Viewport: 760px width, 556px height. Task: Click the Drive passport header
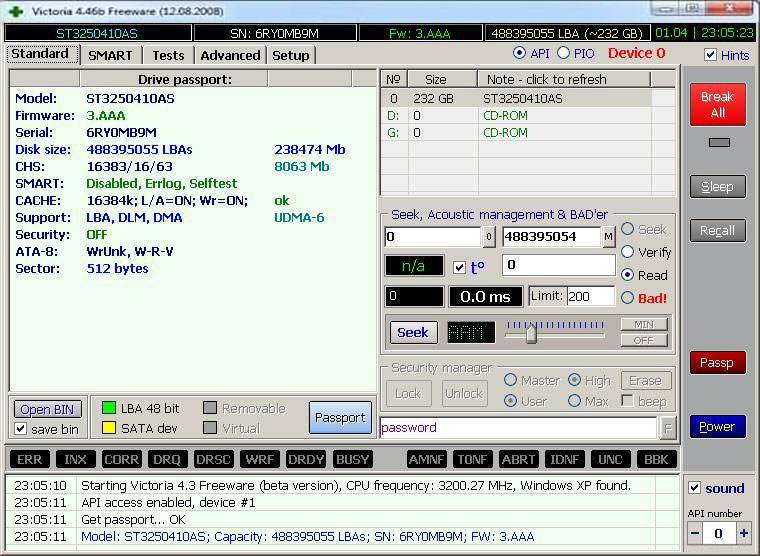pyautogui.click(x=174, y=79)
